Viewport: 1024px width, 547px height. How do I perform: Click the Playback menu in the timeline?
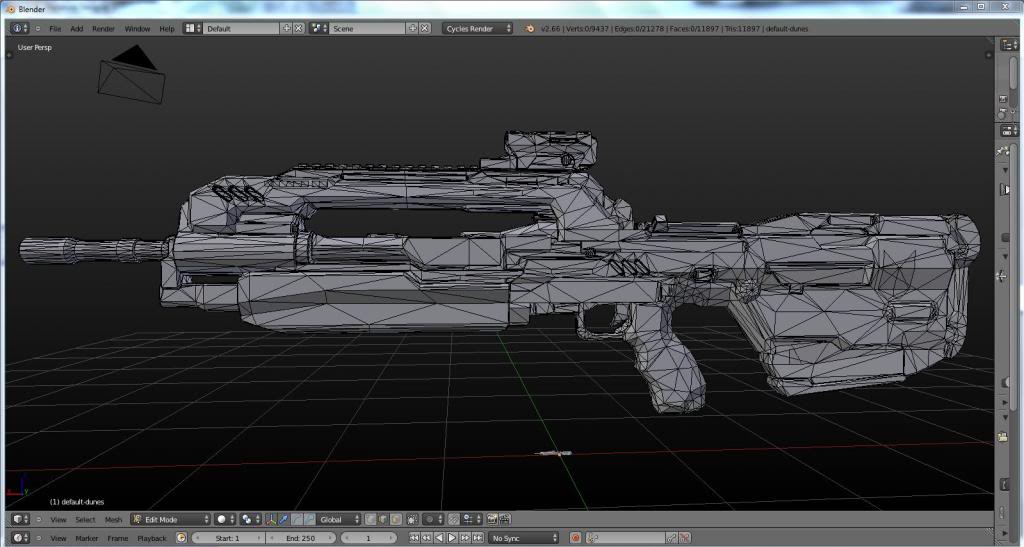(x=152, y=538)
